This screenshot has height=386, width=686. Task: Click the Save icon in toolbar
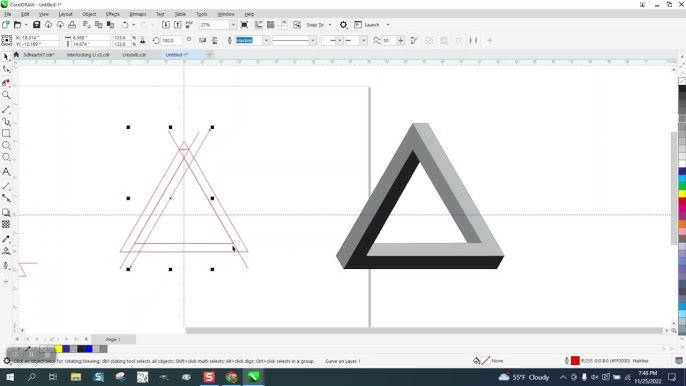[x=37, y=25]
